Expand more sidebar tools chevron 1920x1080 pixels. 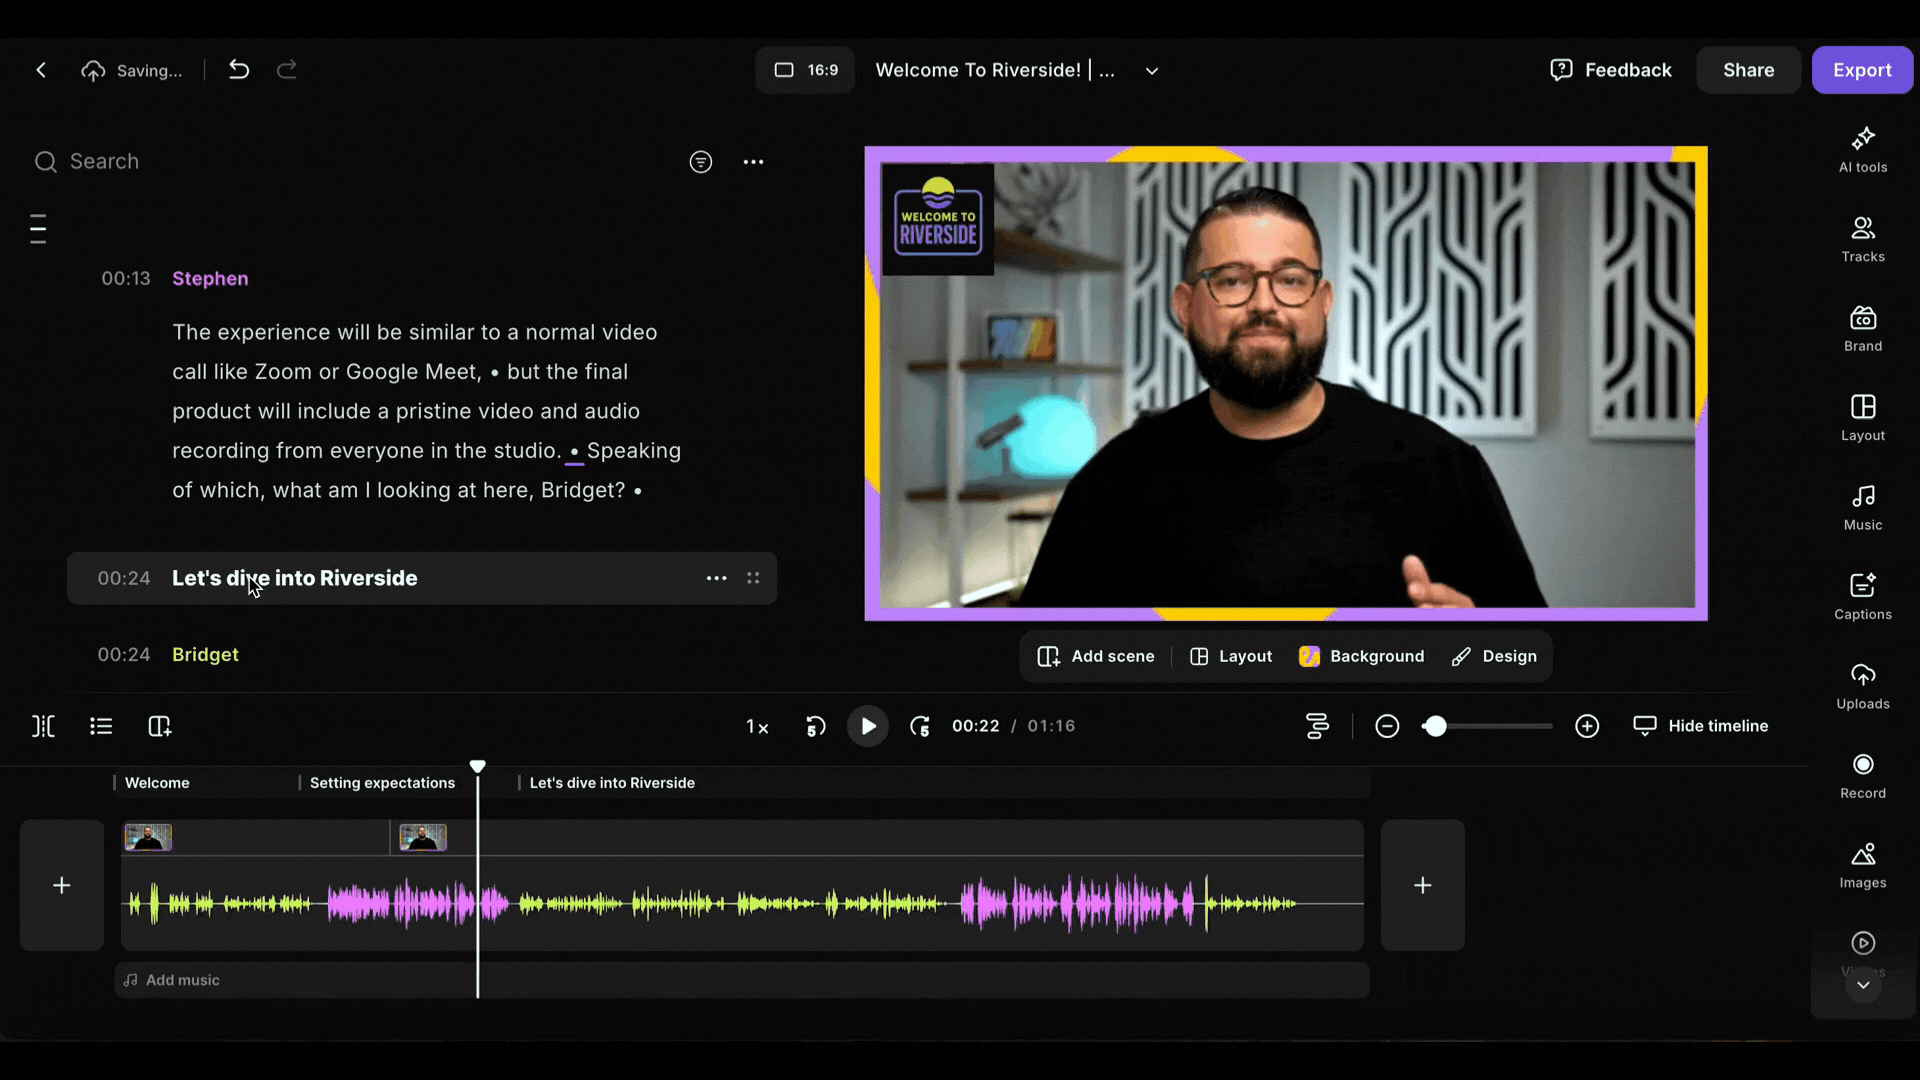[x=1862, y=985]
